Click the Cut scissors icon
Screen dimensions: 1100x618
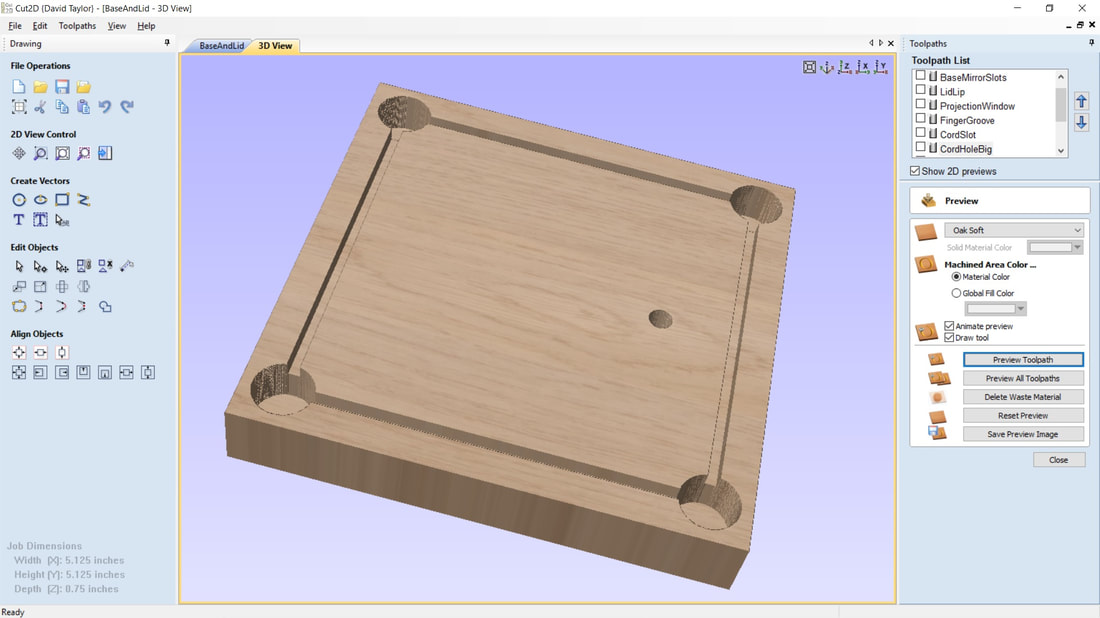40,107
